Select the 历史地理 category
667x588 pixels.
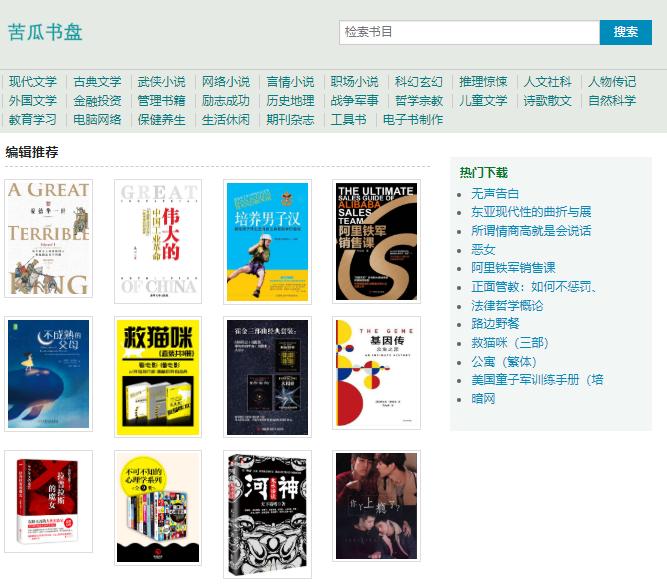[291, 101]
